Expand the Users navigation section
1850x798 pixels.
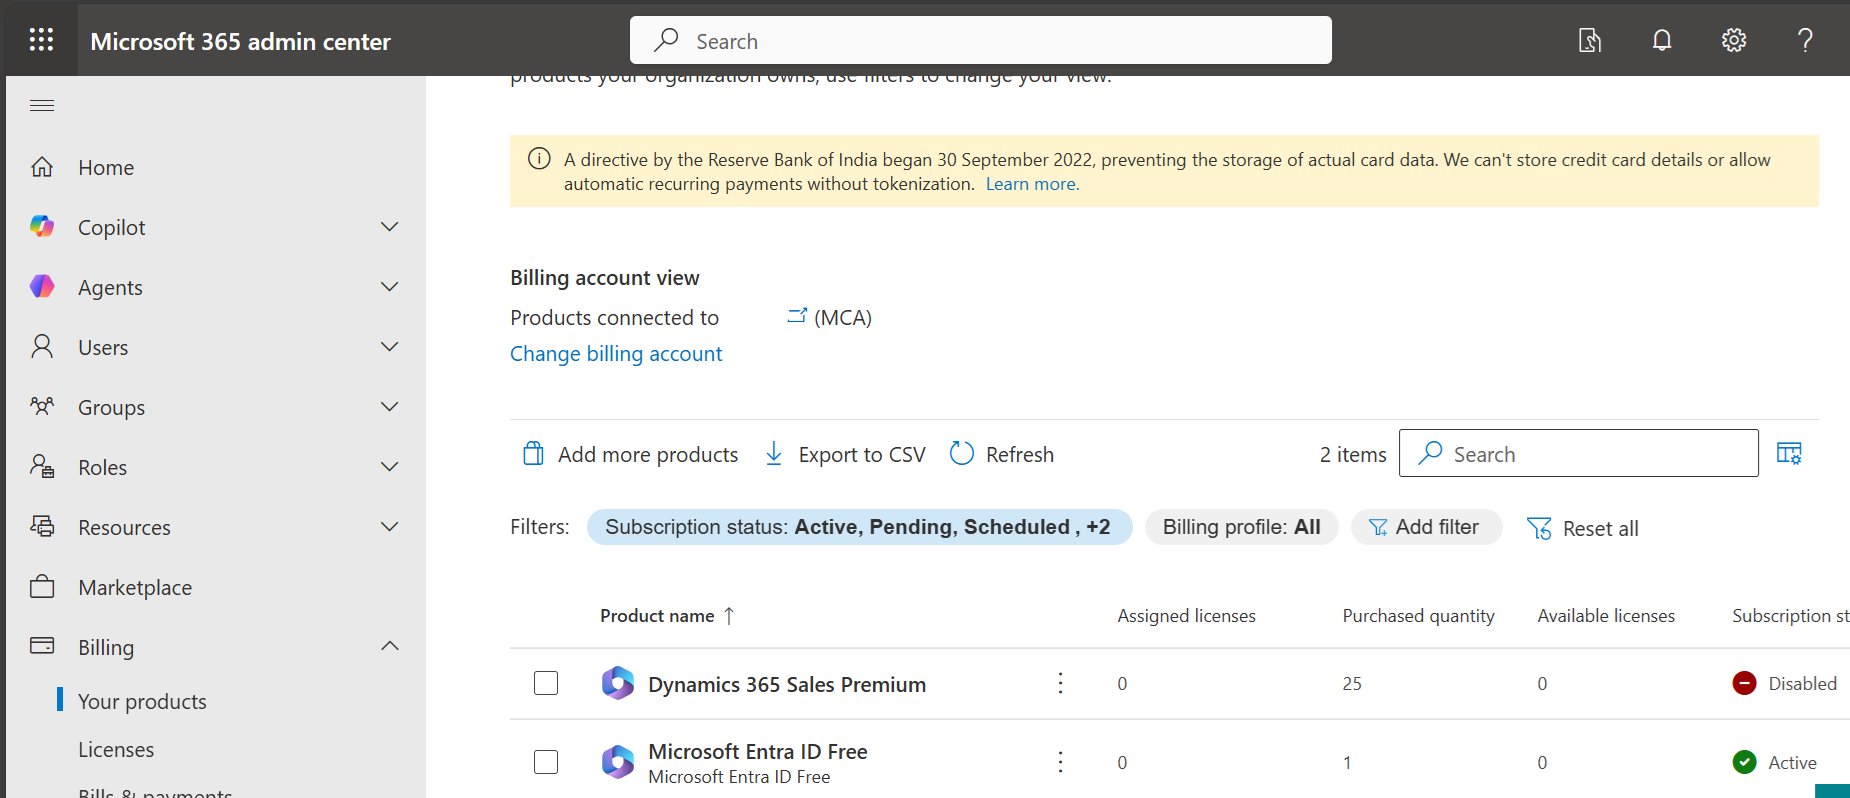point(390,347)
